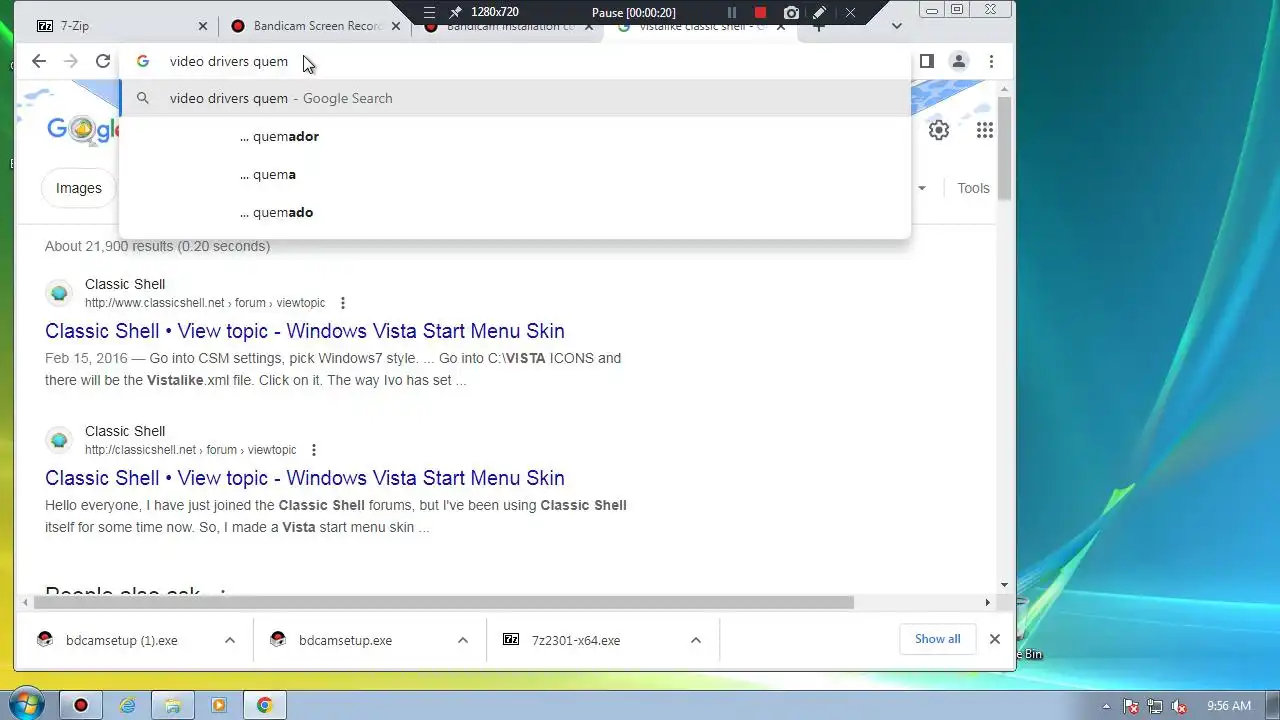This screenshot has width=1280, height=720.
Task: Click the horizontal scrollbar of the page
Action: click(444, 602)
